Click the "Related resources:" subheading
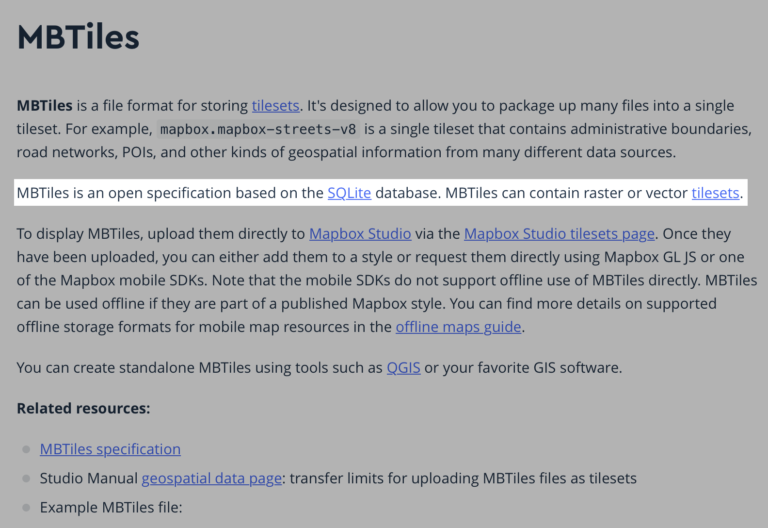 point(83,408)
